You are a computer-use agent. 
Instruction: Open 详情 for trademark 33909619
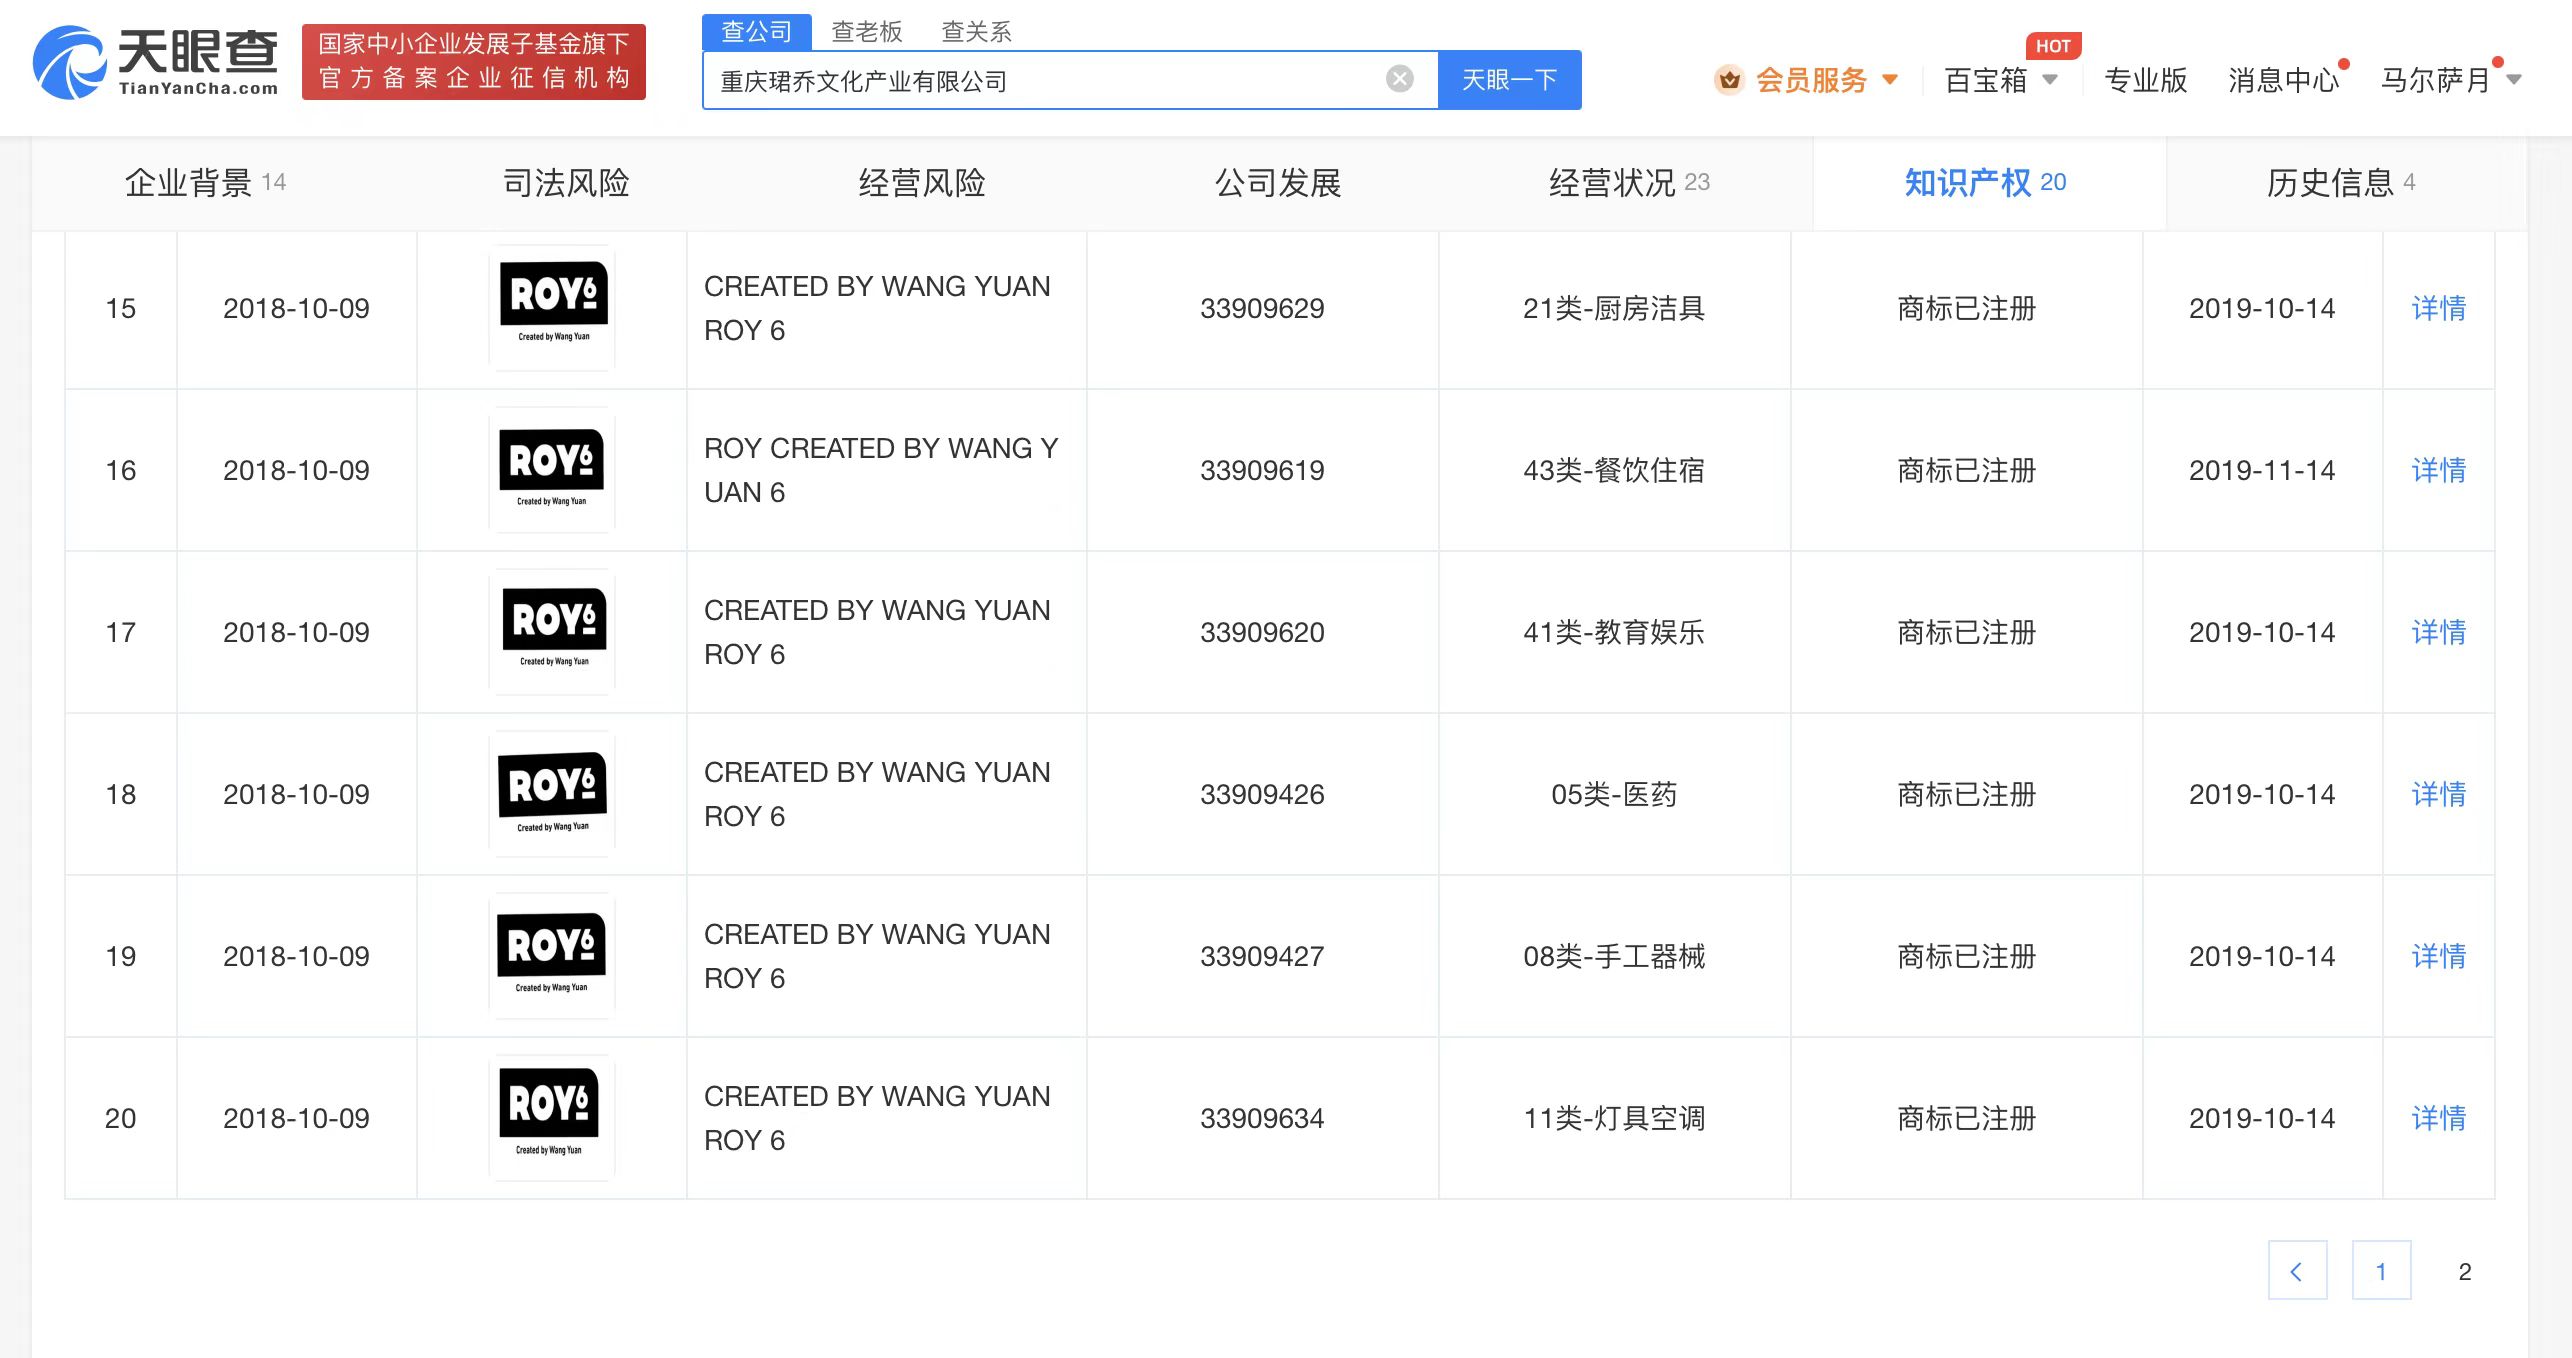pos(2438,470)
